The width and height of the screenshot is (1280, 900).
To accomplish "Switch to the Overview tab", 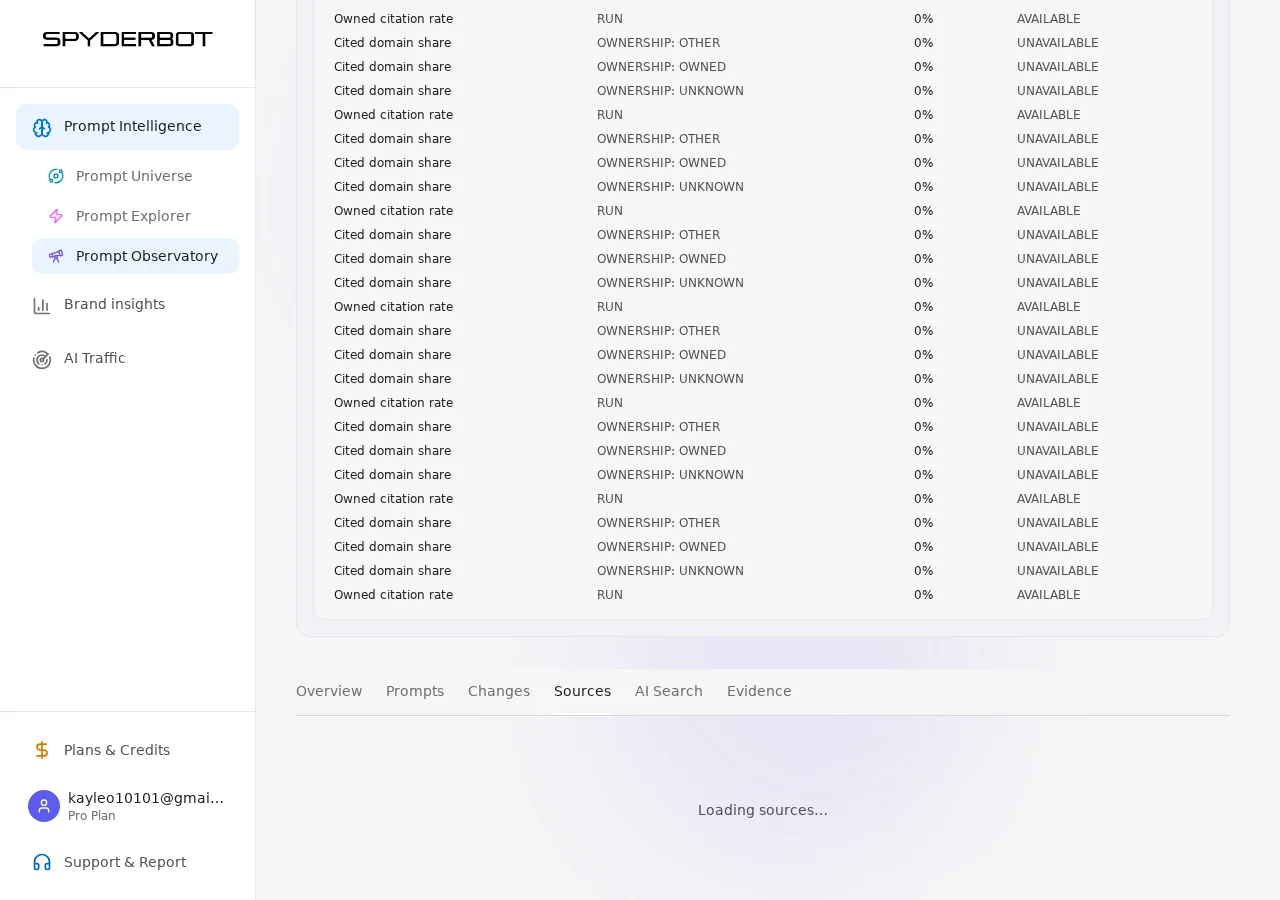I will tap(329, 691).
